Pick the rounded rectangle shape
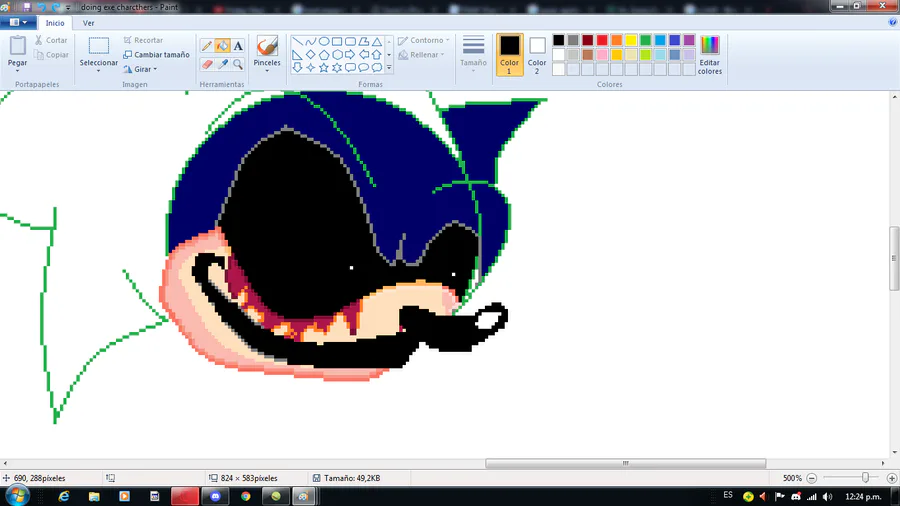 (350, 41)
